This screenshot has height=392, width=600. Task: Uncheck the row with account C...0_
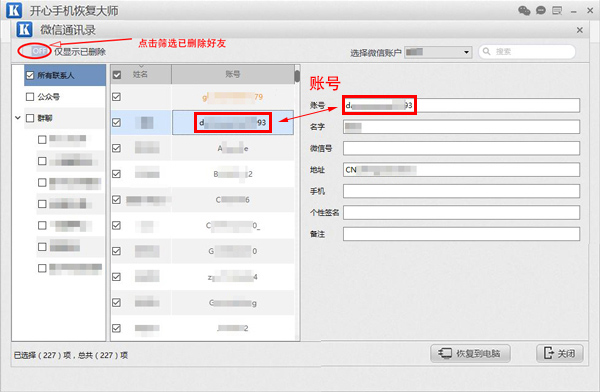[x=117, y=225]
